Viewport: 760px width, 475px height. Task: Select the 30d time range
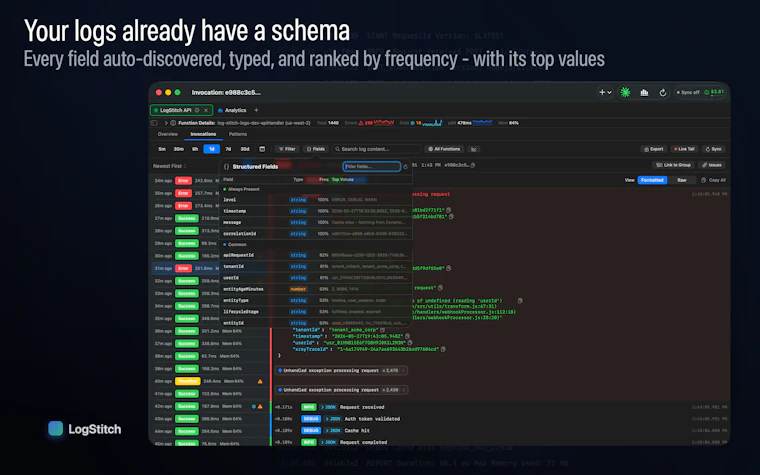[245, 149]
